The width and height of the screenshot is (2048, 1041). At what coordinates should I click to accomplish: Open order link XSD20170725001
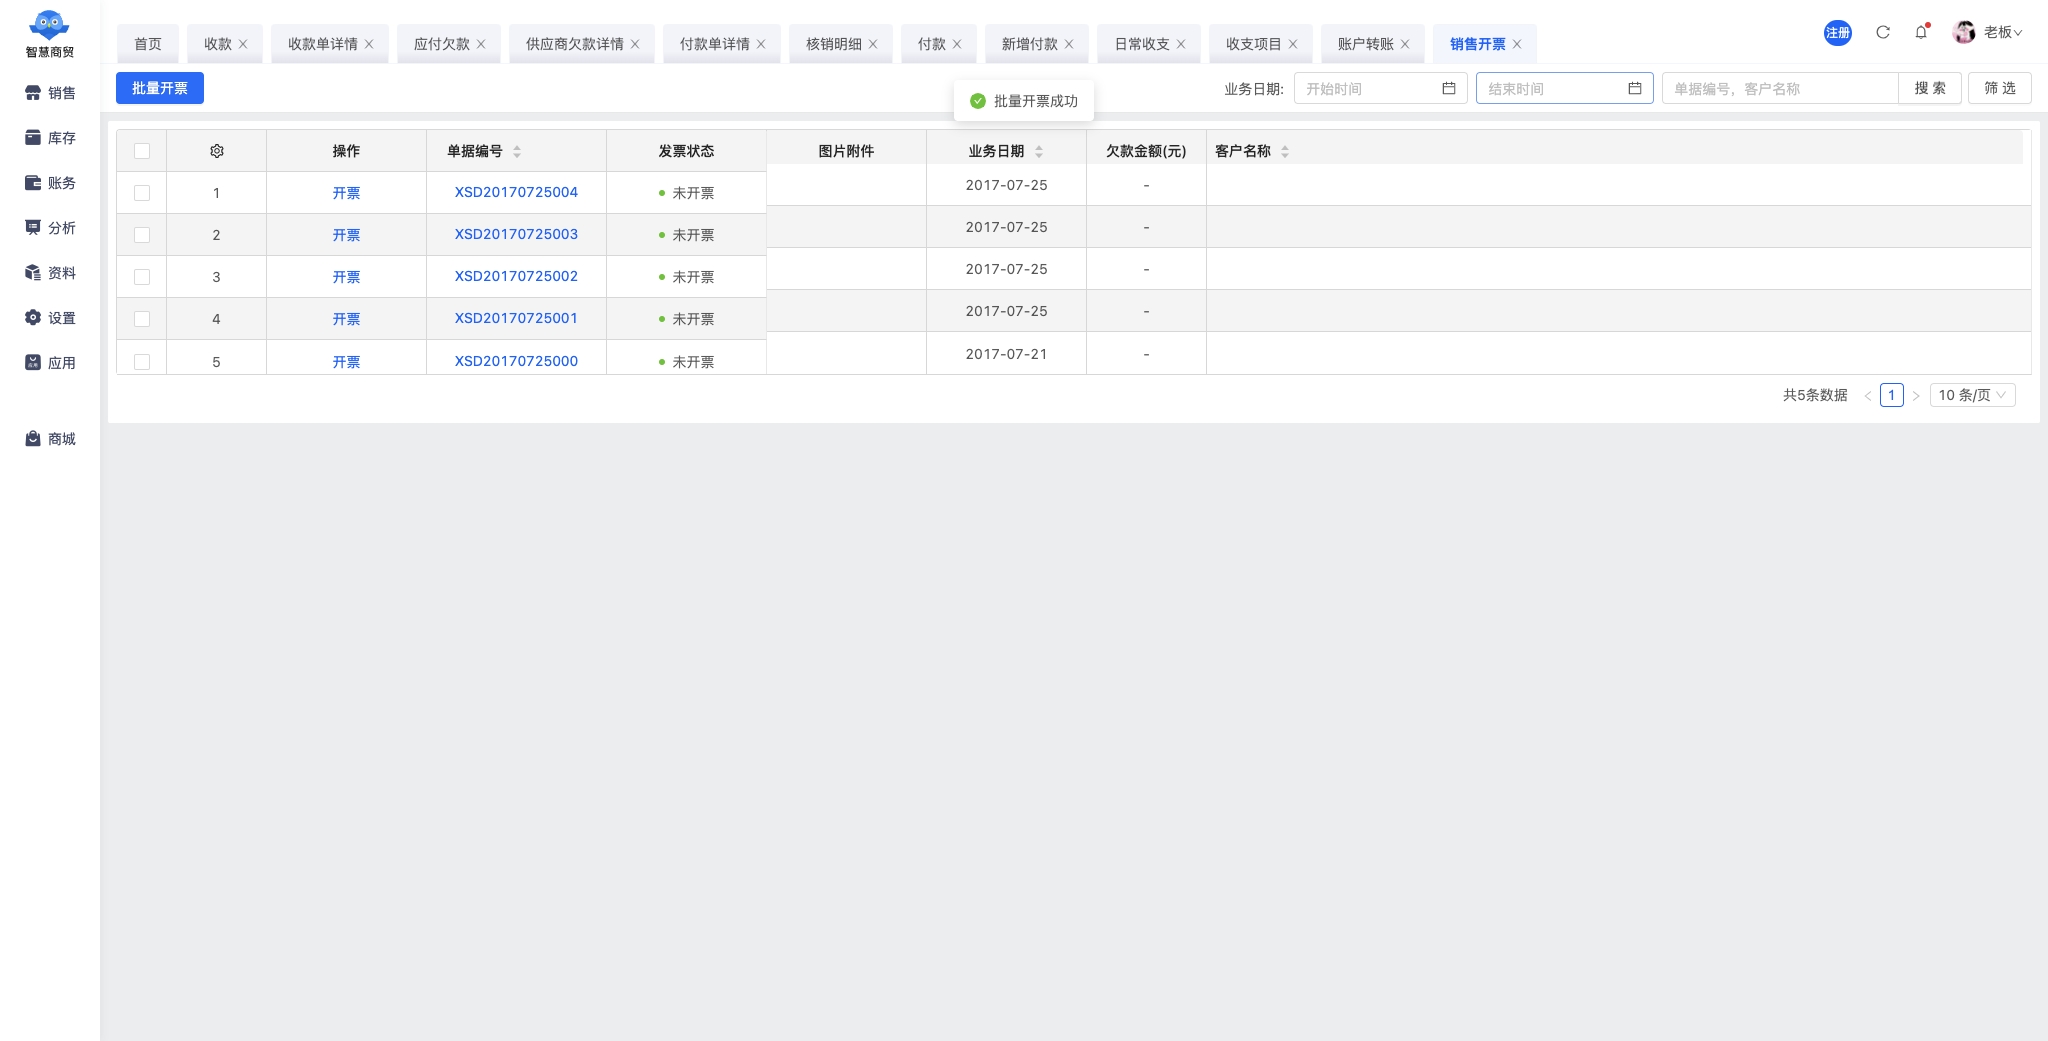pyautogui.click(x=516, y=318)
